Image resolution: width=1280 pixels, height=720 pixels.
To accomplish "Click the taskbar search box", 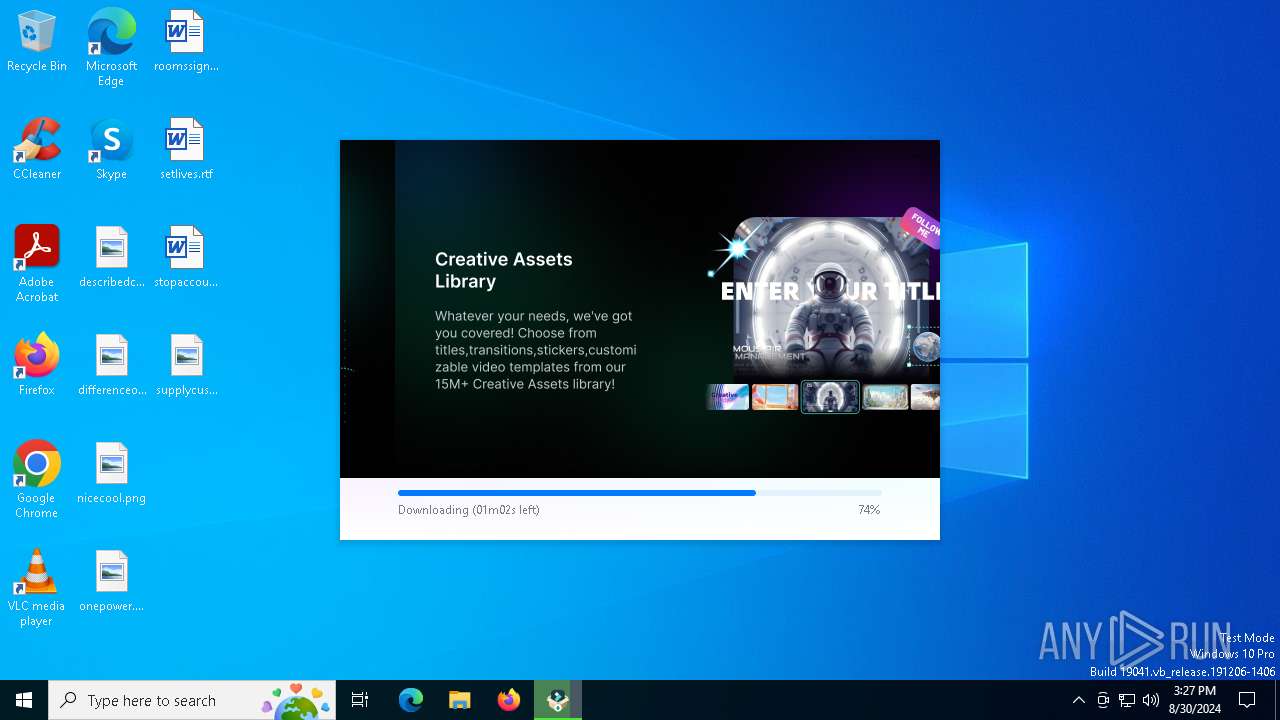I will pos(192,700).
